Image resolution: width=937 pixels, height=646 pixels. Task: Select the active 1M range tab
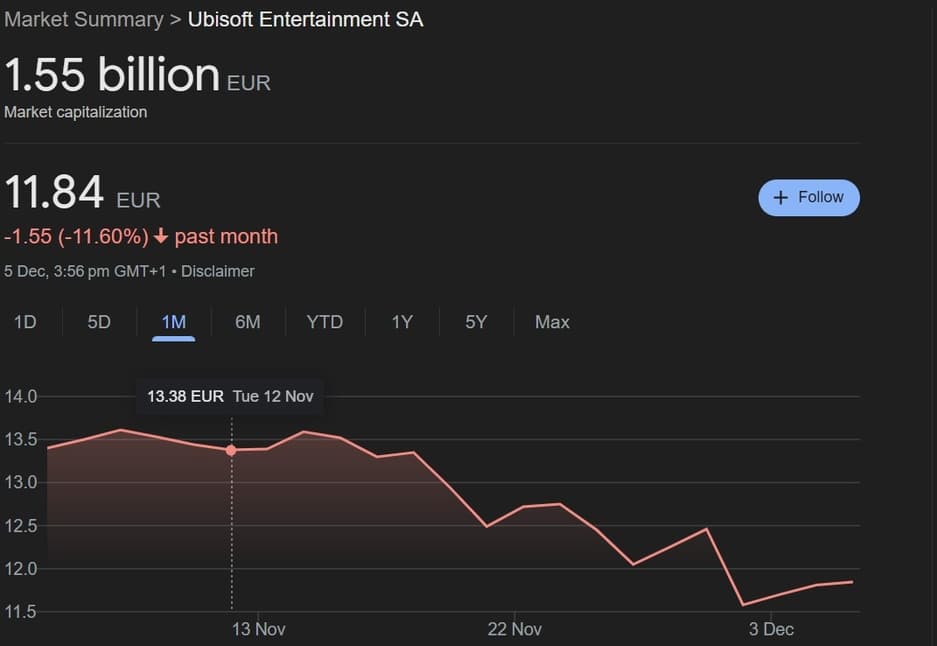[x=174, y=322]
